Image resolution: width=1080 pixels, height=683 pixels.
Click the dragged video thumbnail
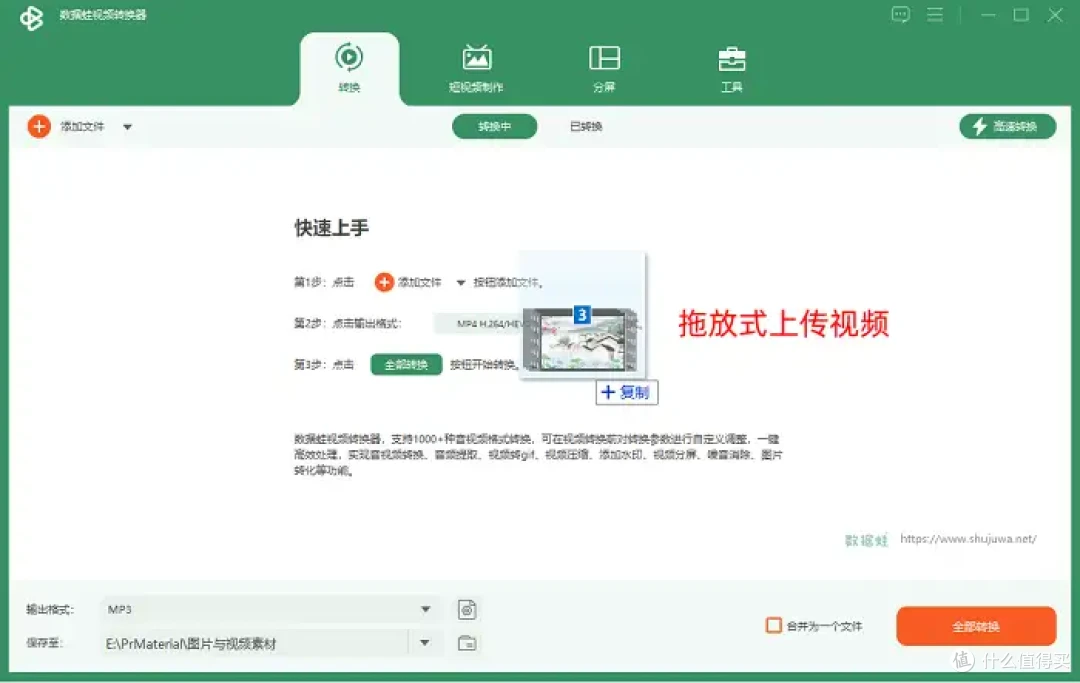click(x=581, y=339)
